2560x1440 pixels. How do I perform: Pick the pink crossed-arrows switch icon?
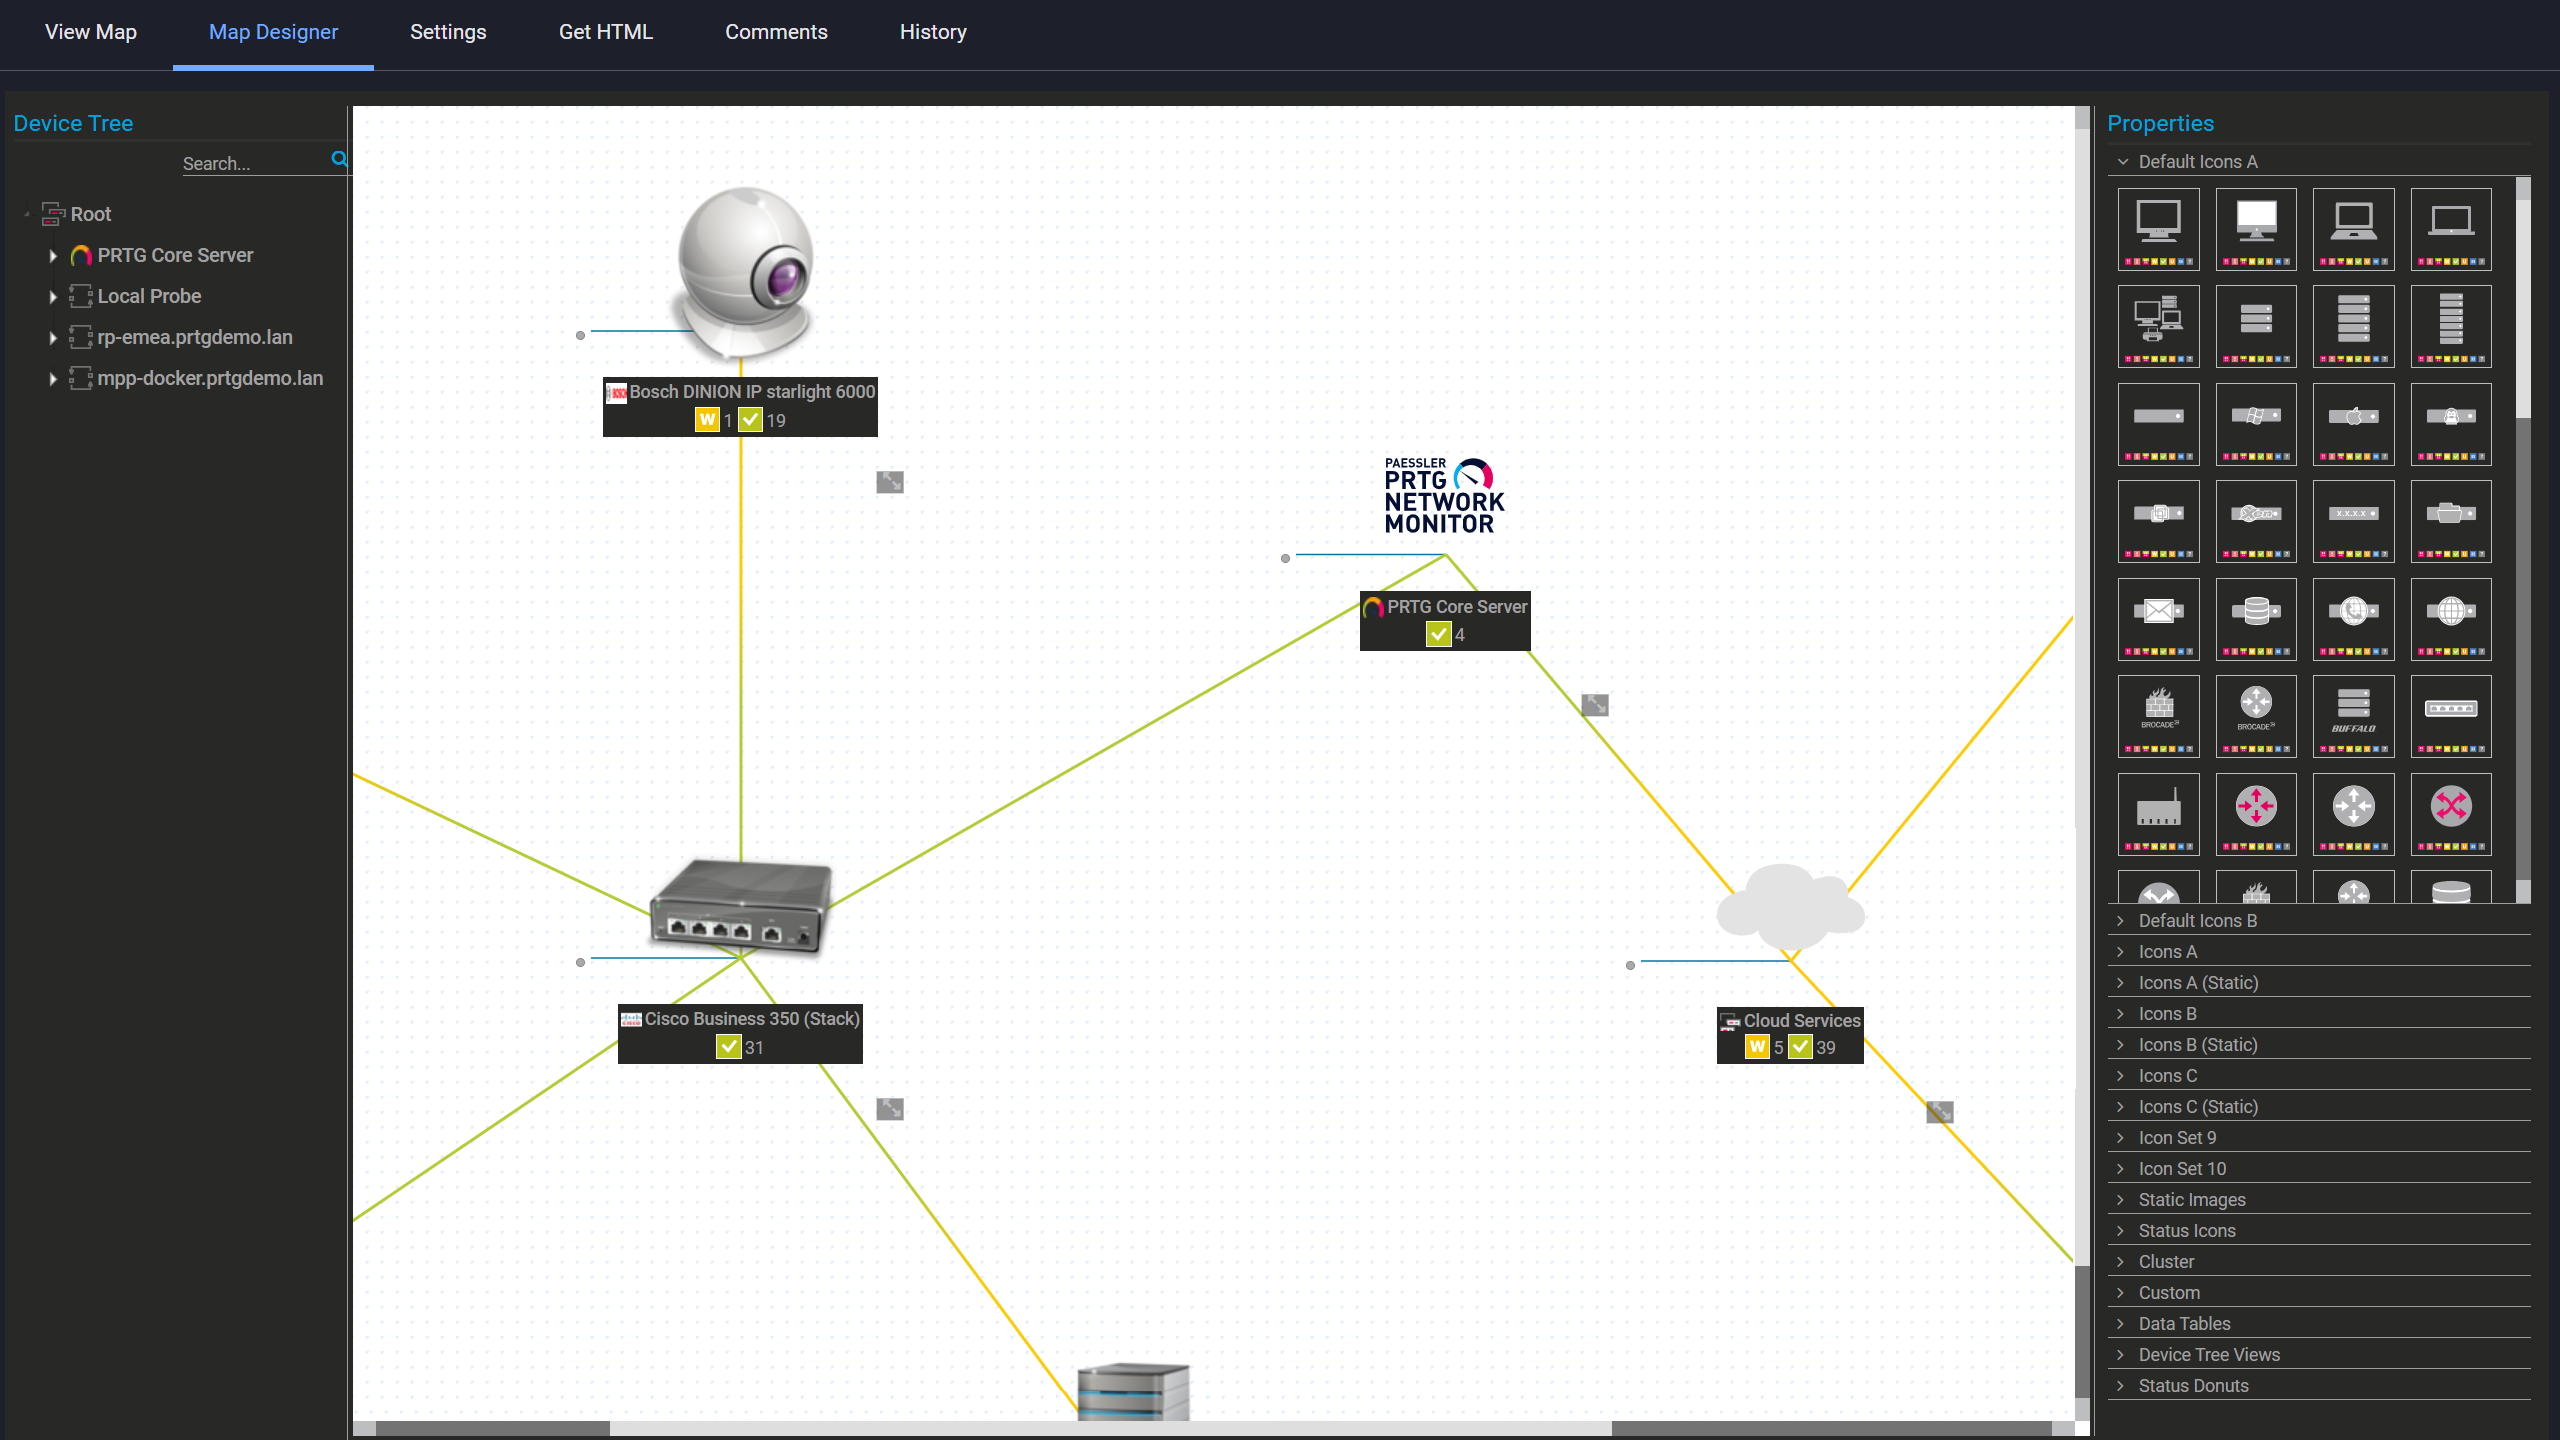2451,814
